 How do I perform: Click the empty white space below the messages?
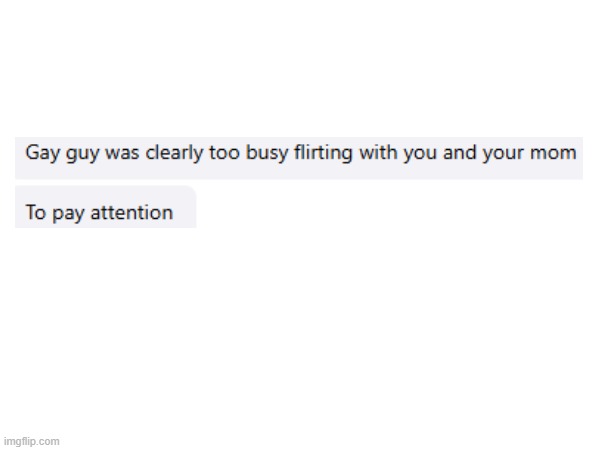pos(300,330)
